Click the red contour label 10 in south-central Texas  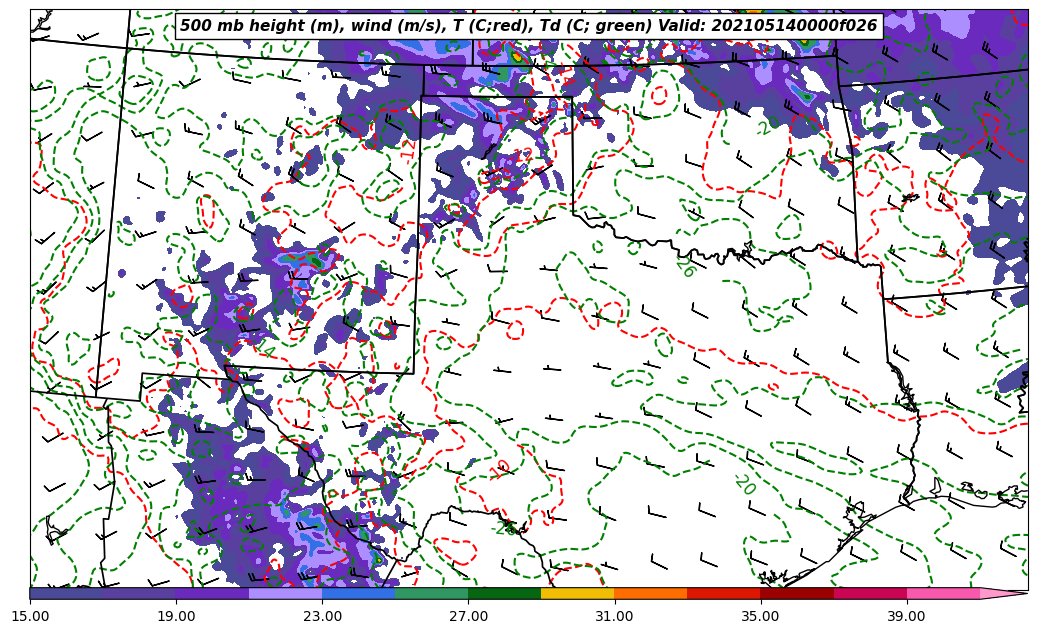click(501, 470)
